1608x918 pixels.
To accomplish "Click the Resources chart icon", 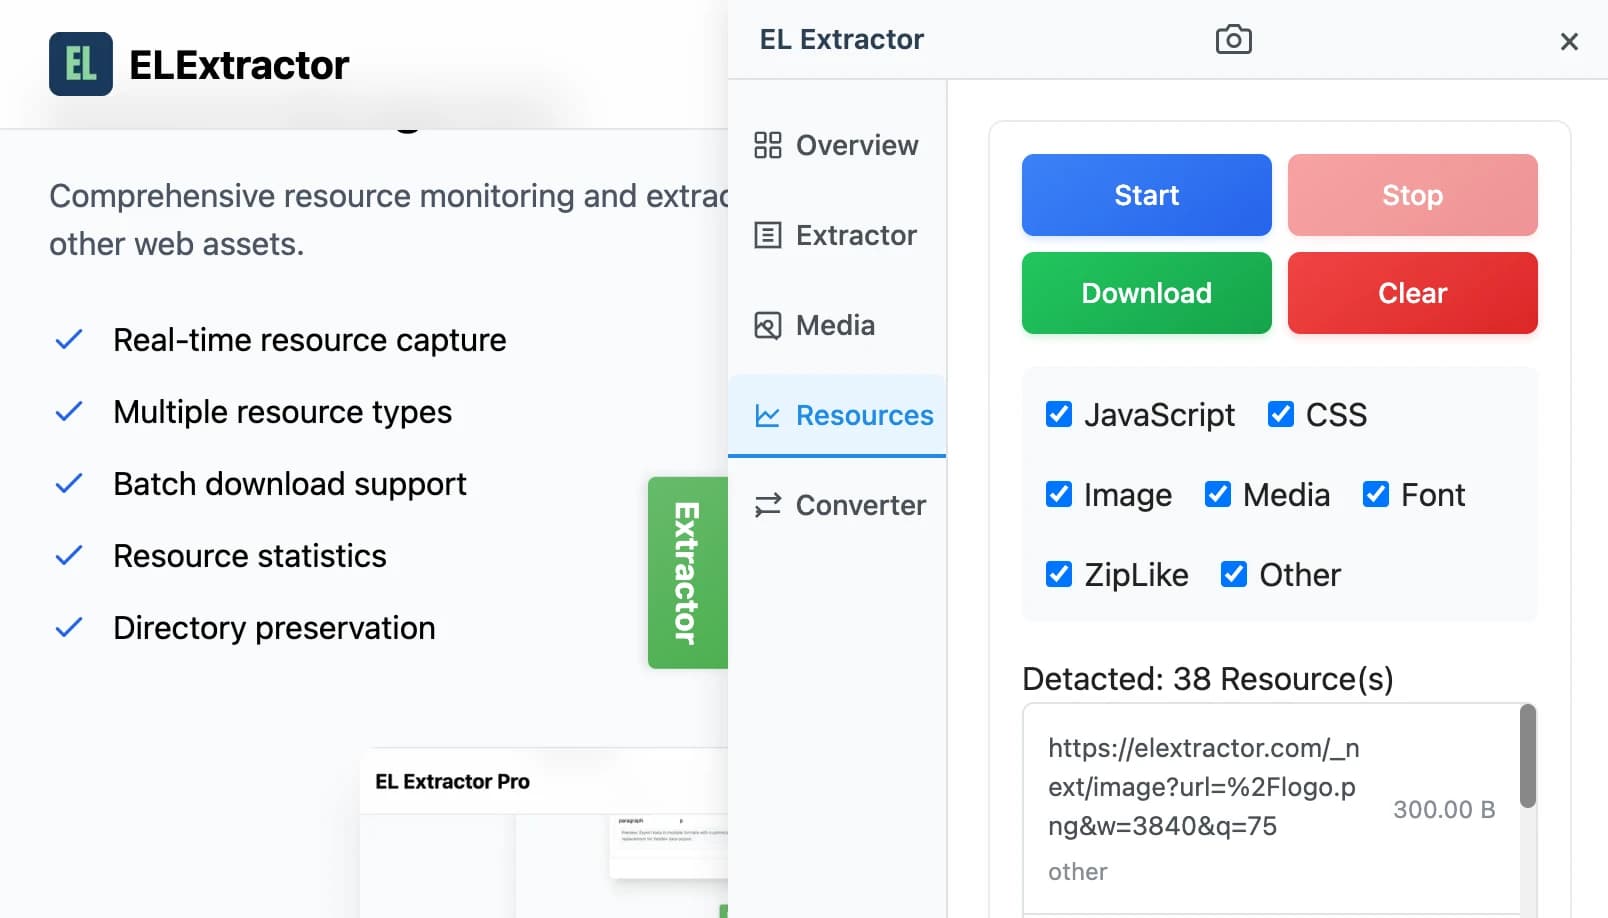I will tap(767, 415).
